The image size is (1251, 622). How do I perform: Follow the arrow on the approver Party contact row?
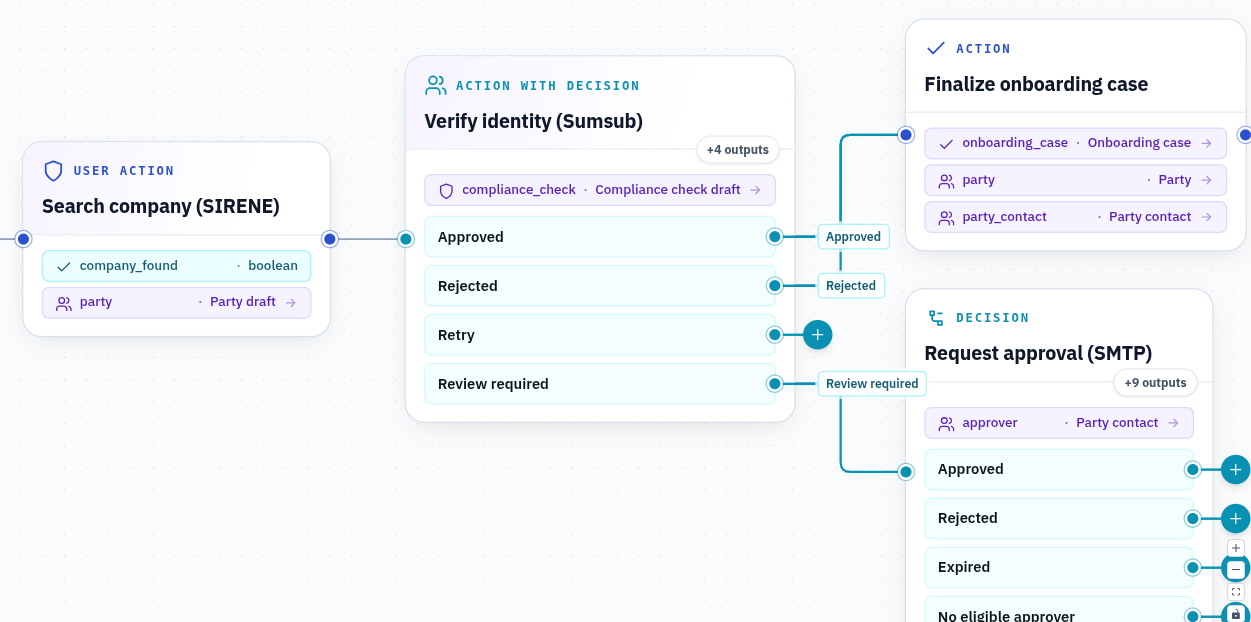click(x=1173, y=423)
